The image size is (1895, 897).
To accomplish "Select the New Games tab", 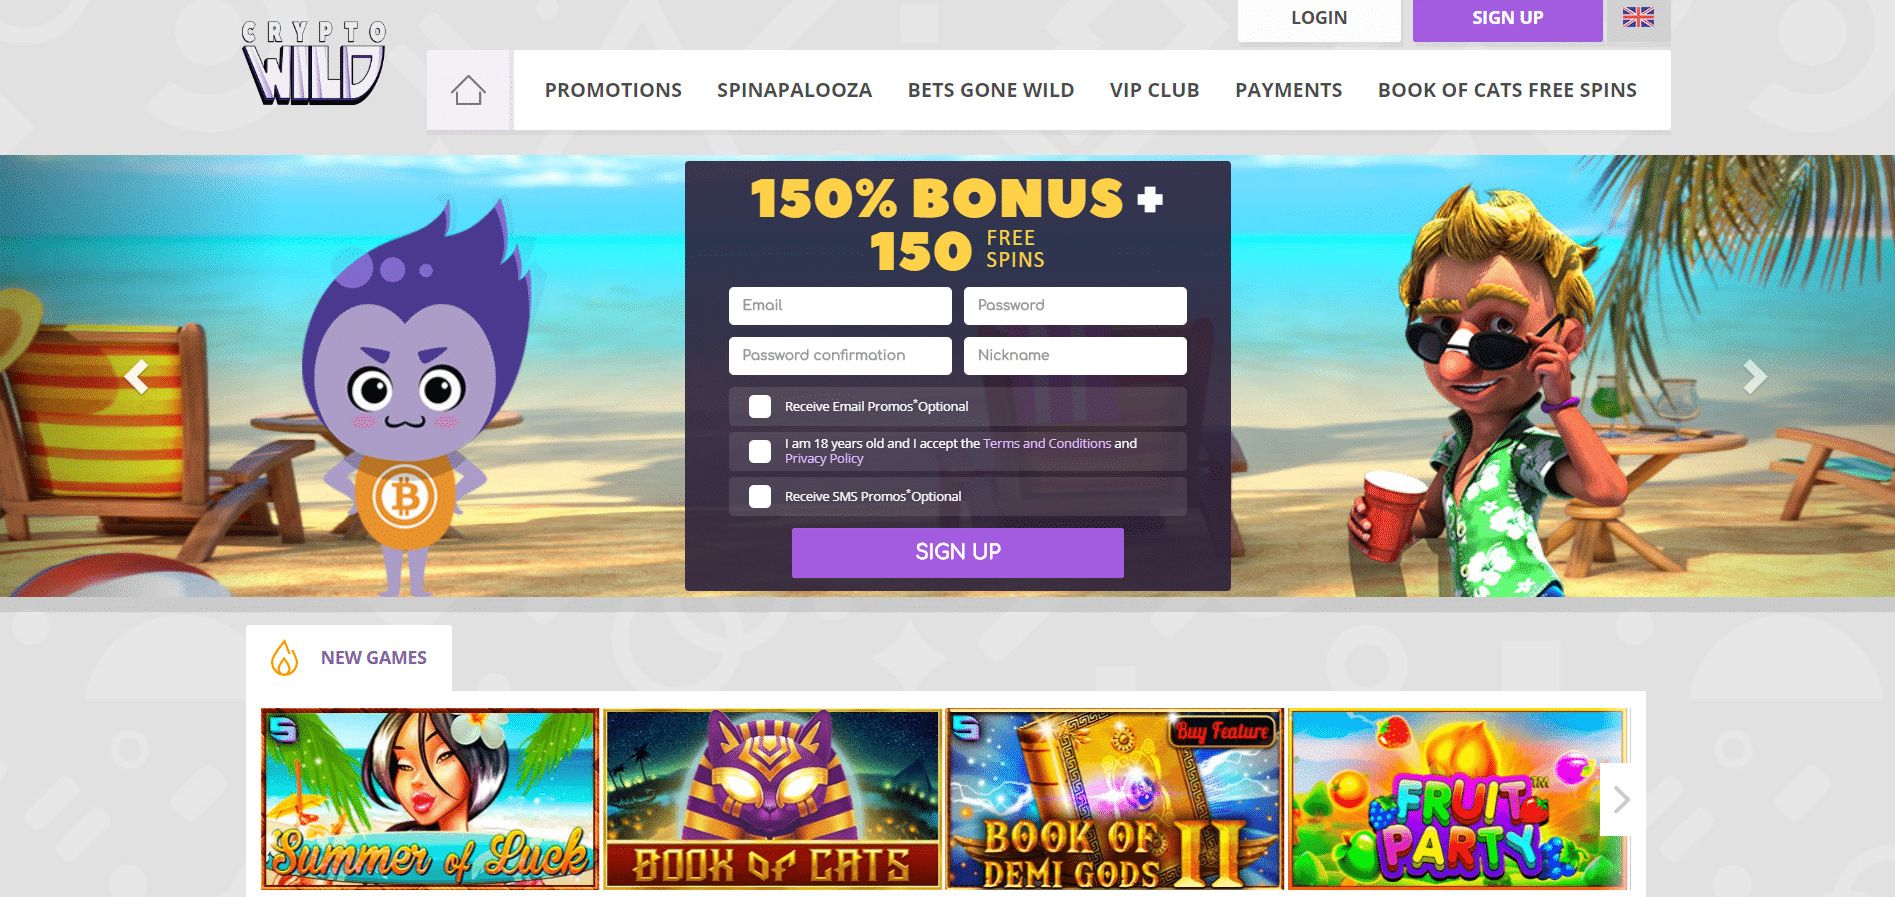I will click(x=349, y=658).
